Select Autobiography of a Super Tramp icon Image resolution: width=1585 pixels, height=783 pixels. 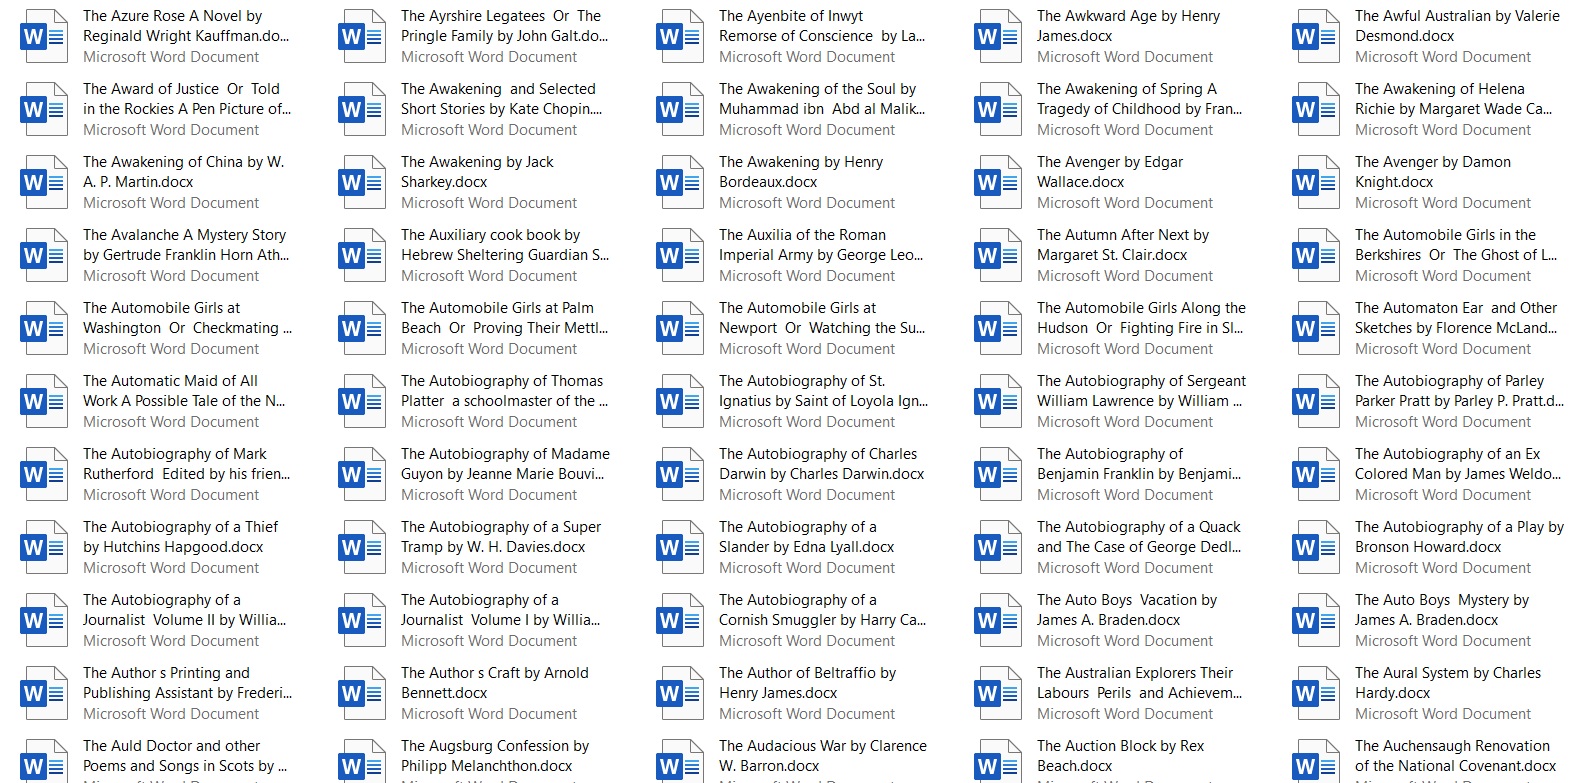click(x=361, y=548)
